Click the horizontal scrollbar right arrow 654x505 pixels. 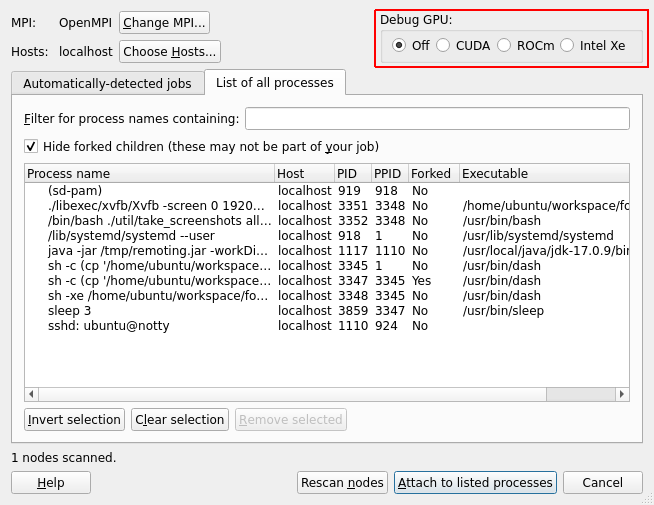point(622,394)
